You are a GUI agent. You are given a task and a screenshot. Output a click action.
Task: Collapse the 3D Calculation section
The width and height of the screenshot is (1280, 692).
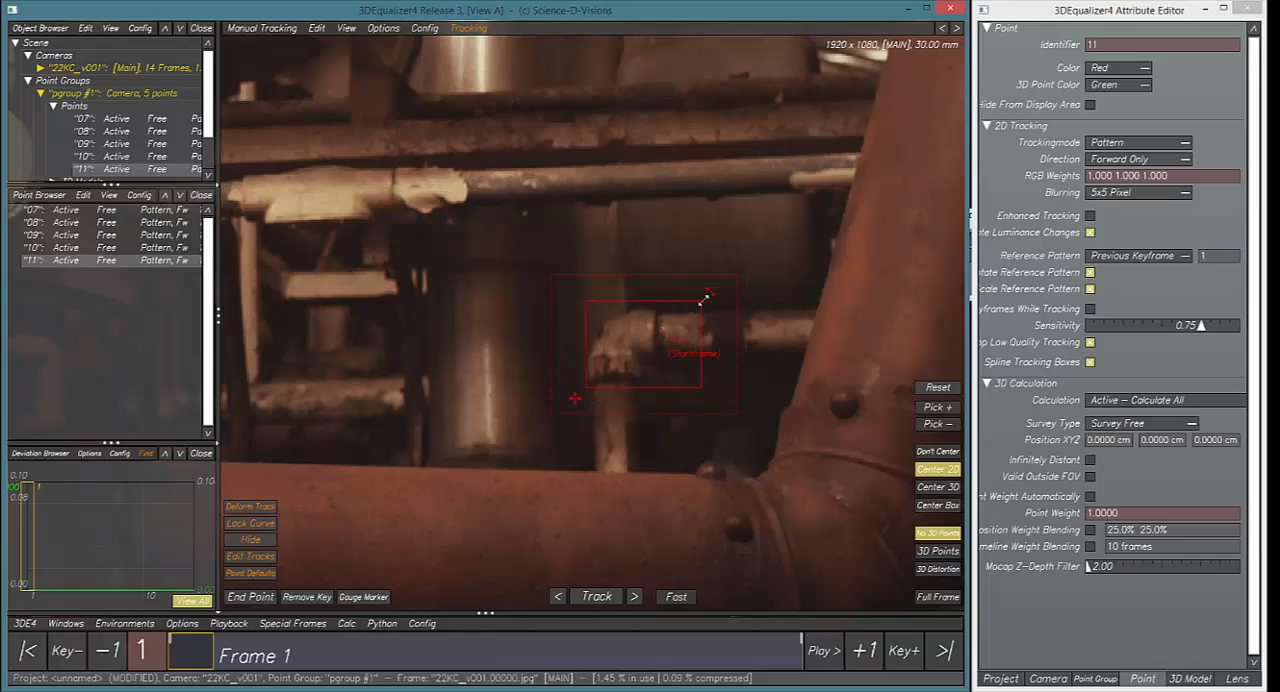coord(987,383)
